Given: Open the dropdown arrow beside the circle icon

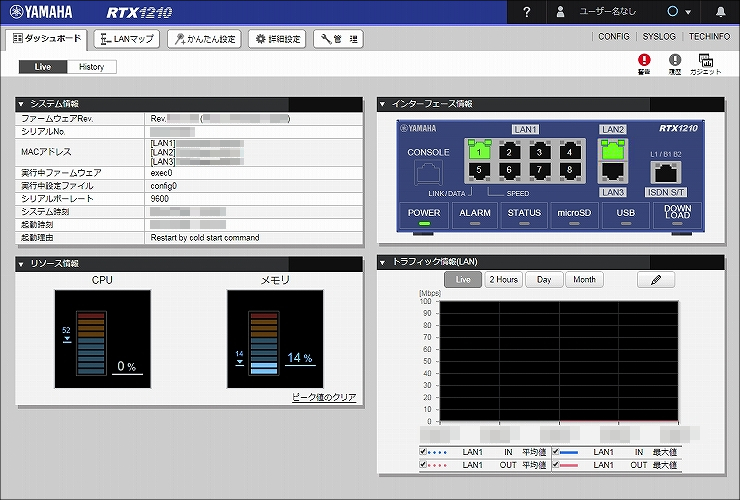Looking at the screenshot, I should click(688, 12).
